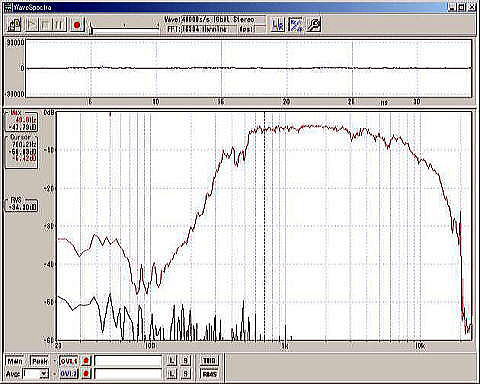Capture overlay 2 using its red dot button
The width and height of the screenshot is (480, 384).
point(86,374)
